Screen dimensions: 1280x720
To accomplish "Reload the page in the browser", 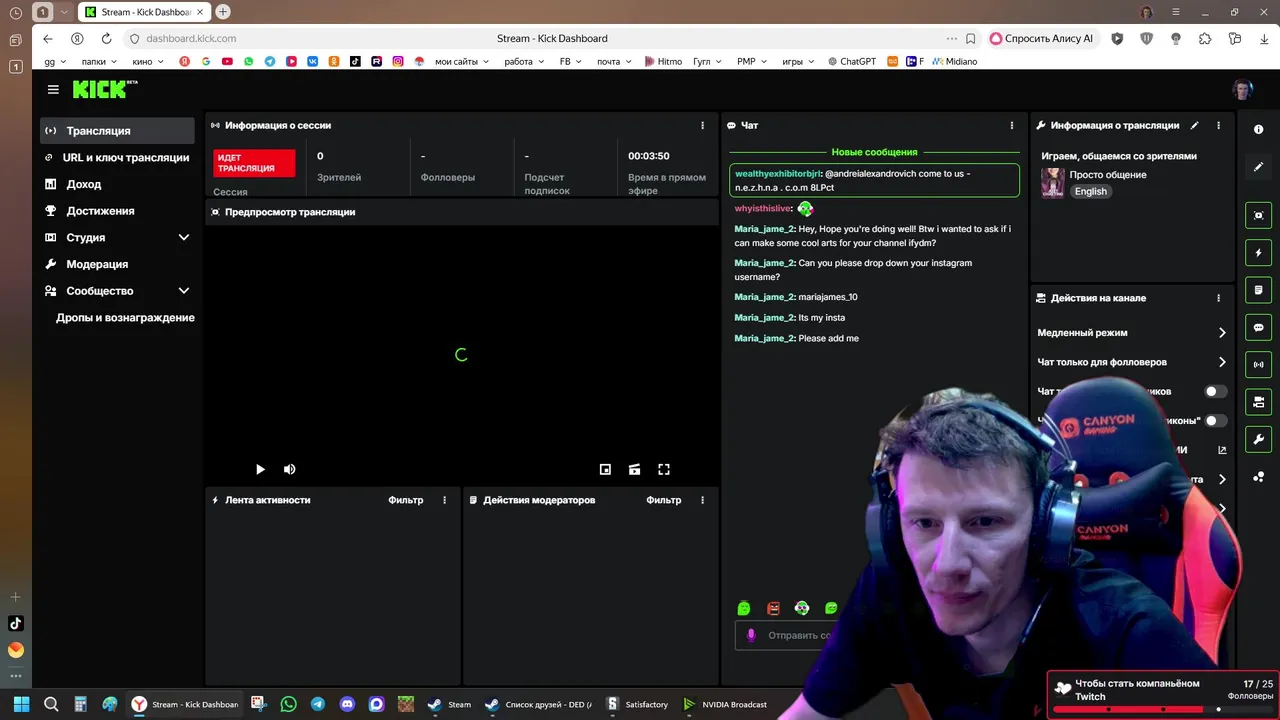I will click(x=106, y=38).
